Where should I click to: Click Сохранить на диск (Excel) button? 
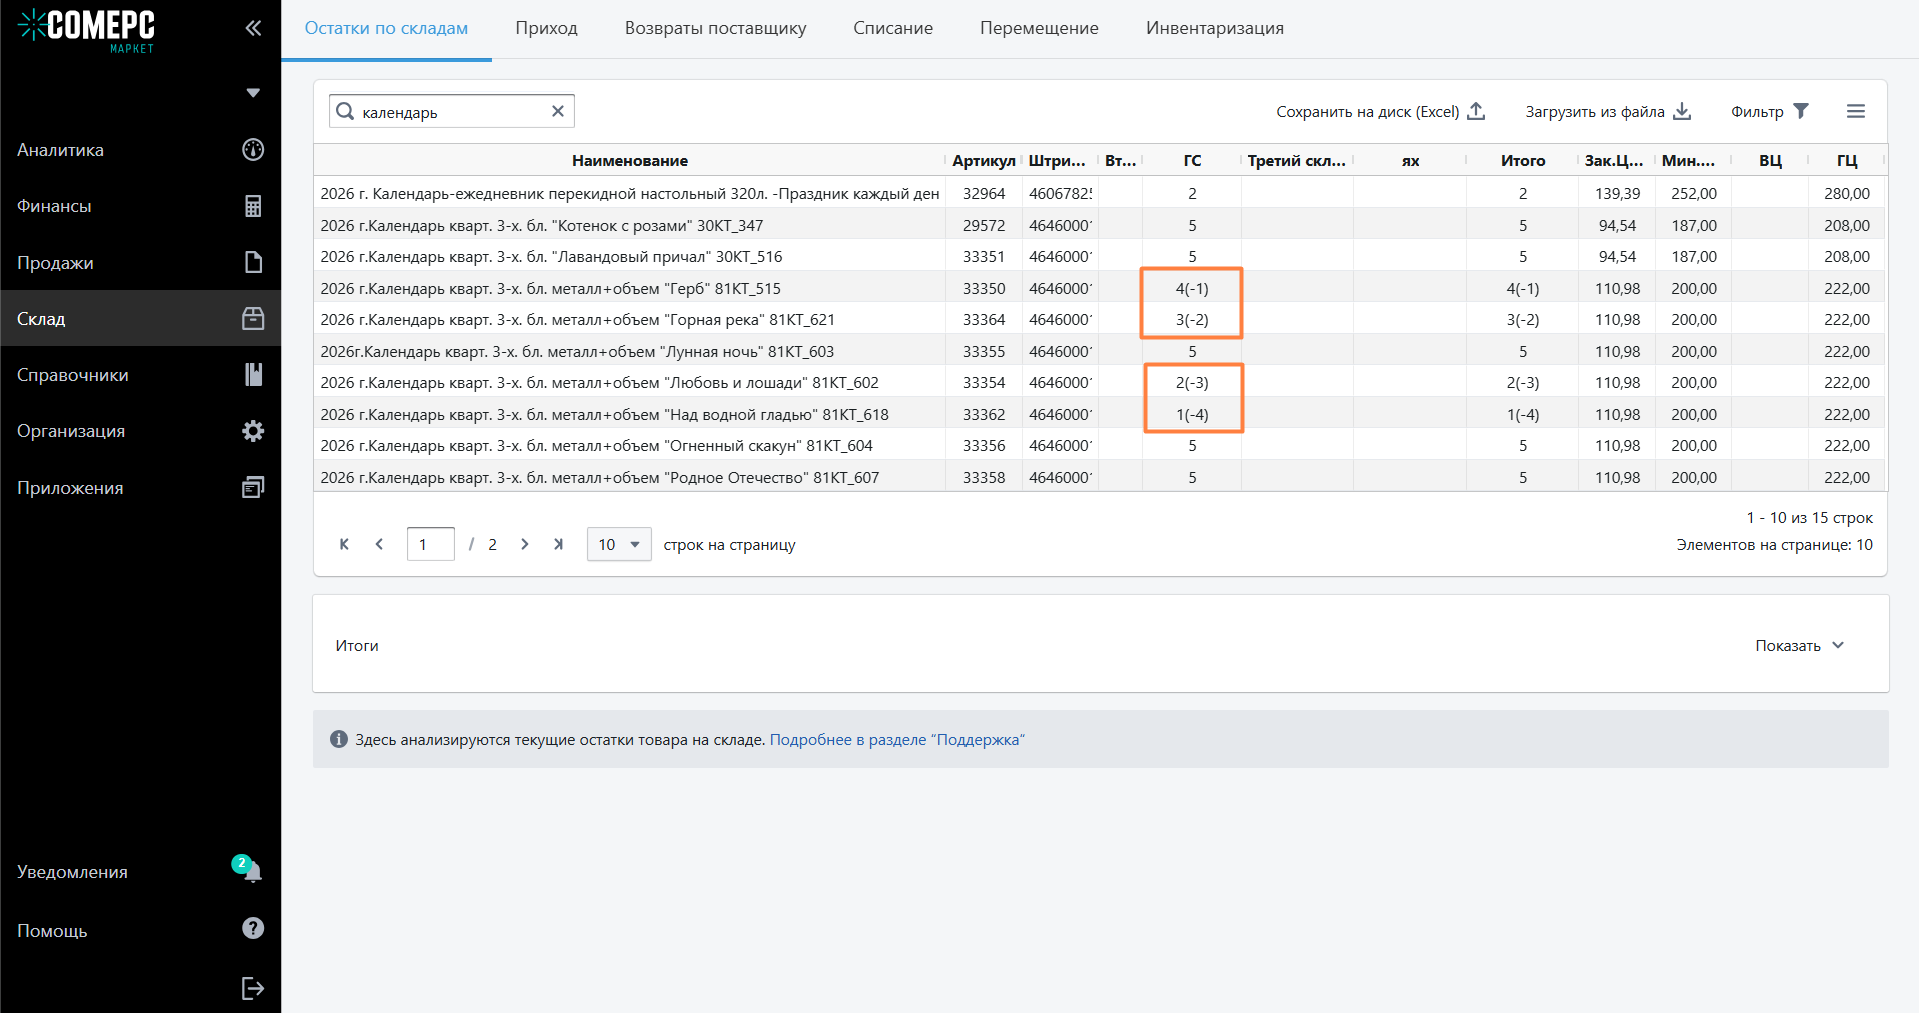[x=1380, y=111]
